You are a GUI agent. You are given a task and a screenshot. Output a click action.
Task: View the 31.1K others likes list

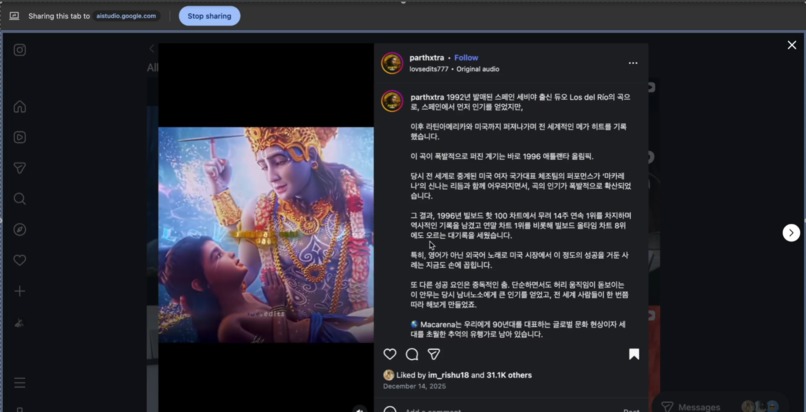tap(509, 375)
